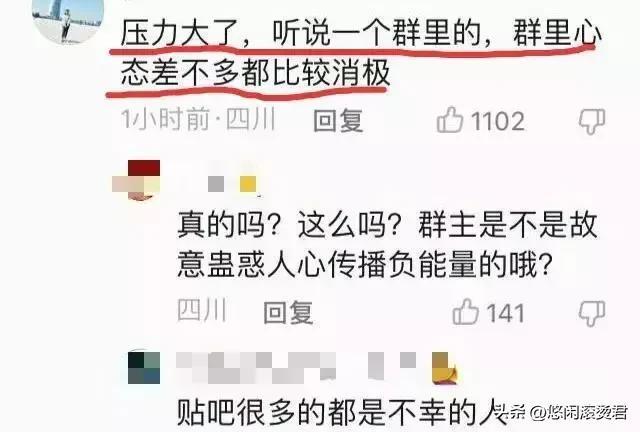
Task: Tap the orange badge beside third commenter's name
Action: pyautogui.click(x=445, y=368)
